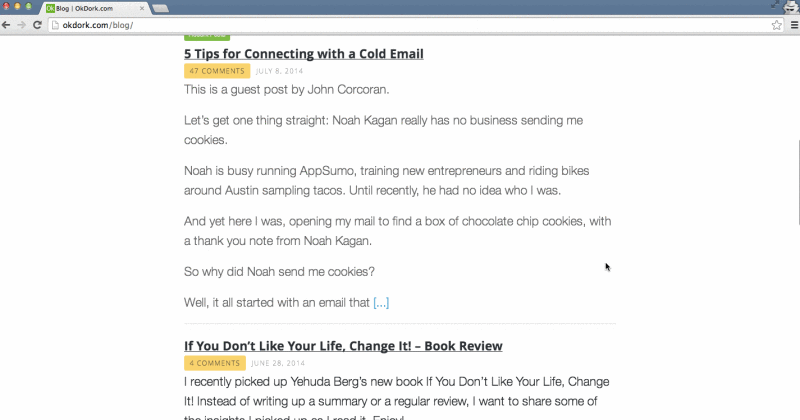Open the Chrome hamburger menu
The width and height of the screenshot is (800, 420).
click(x=794, y=25)
